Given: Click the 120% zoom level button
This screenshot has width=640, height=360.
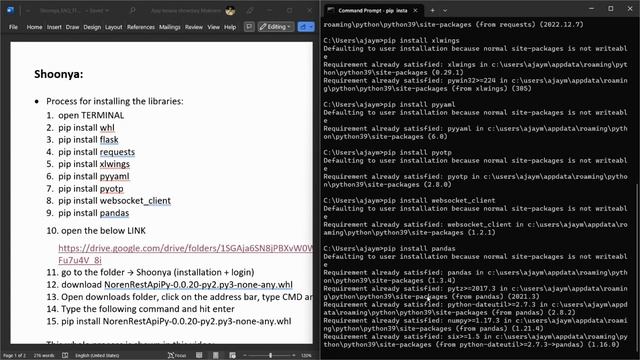Looking at the screenshot, I should point(306,356).
